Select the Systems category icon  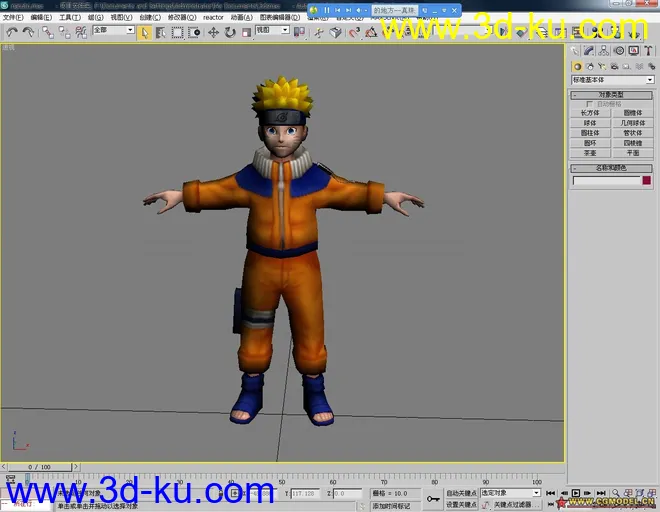652,67
